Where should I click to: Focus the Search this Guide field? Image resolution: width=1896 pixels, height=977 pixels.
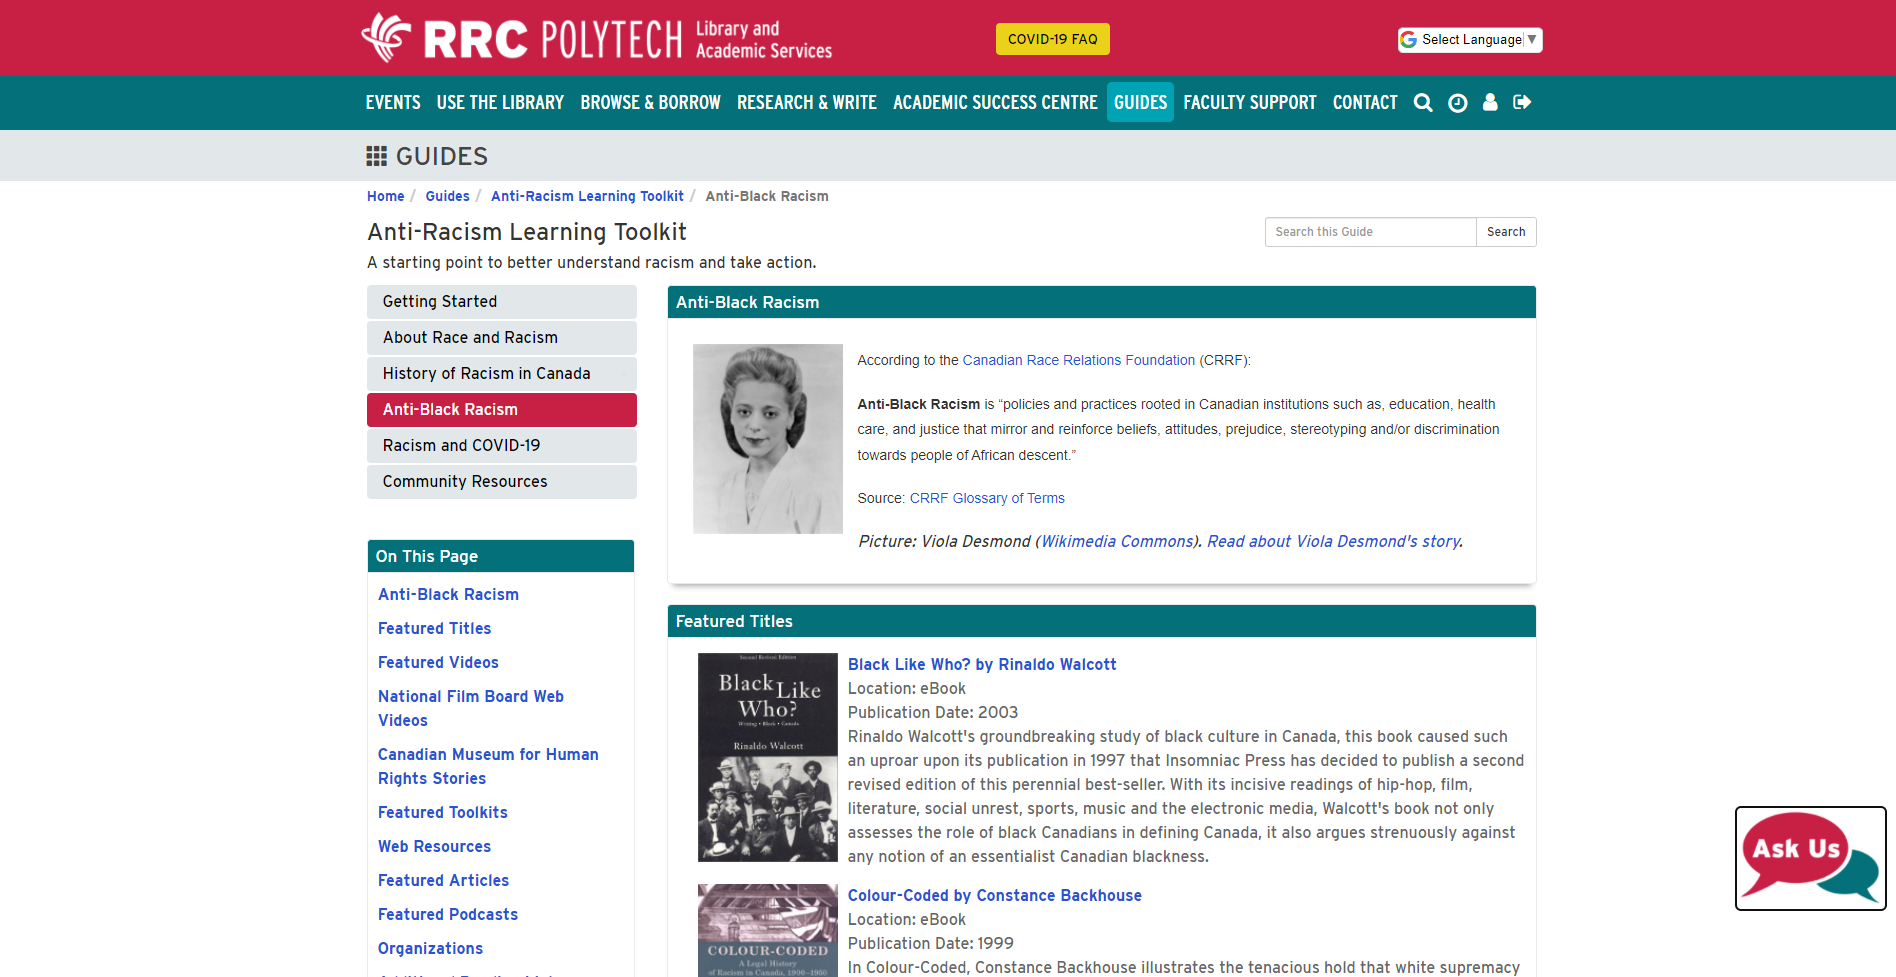[1371, 232]
